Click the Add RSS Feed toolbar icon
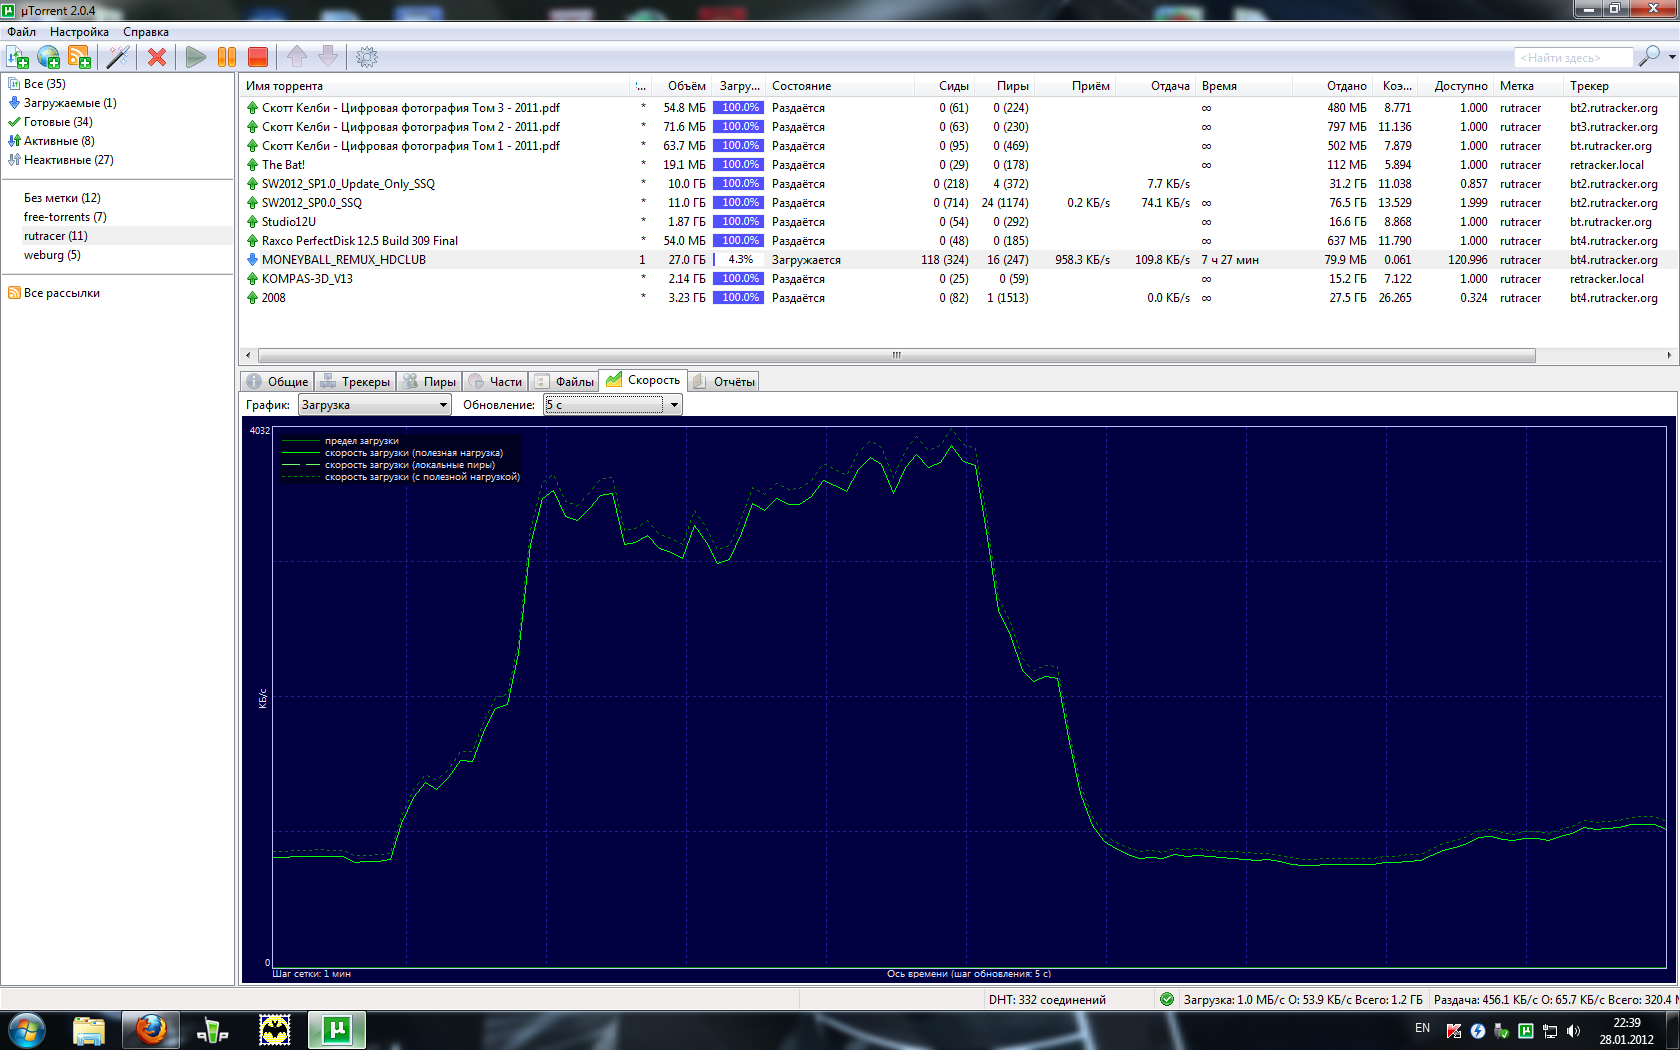This screenshot has height=1050, width=1680. pyautogui.click(x=79, y=57)
